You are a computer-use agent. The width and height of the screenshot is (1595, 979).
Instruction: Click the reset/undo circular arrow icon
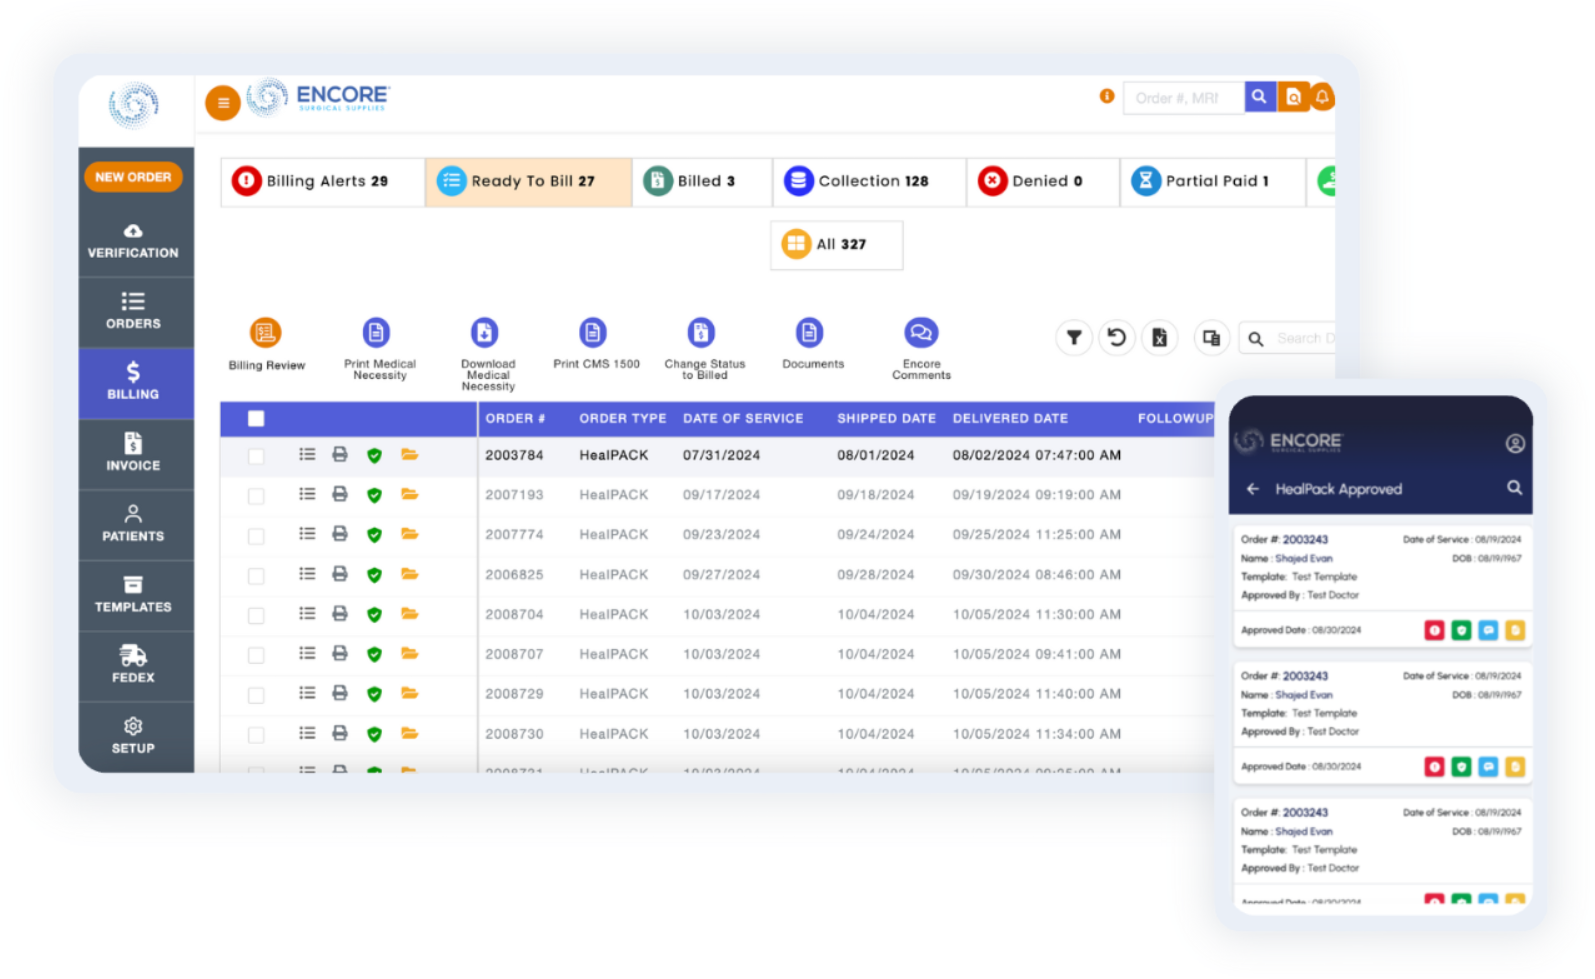(1116, 338)
